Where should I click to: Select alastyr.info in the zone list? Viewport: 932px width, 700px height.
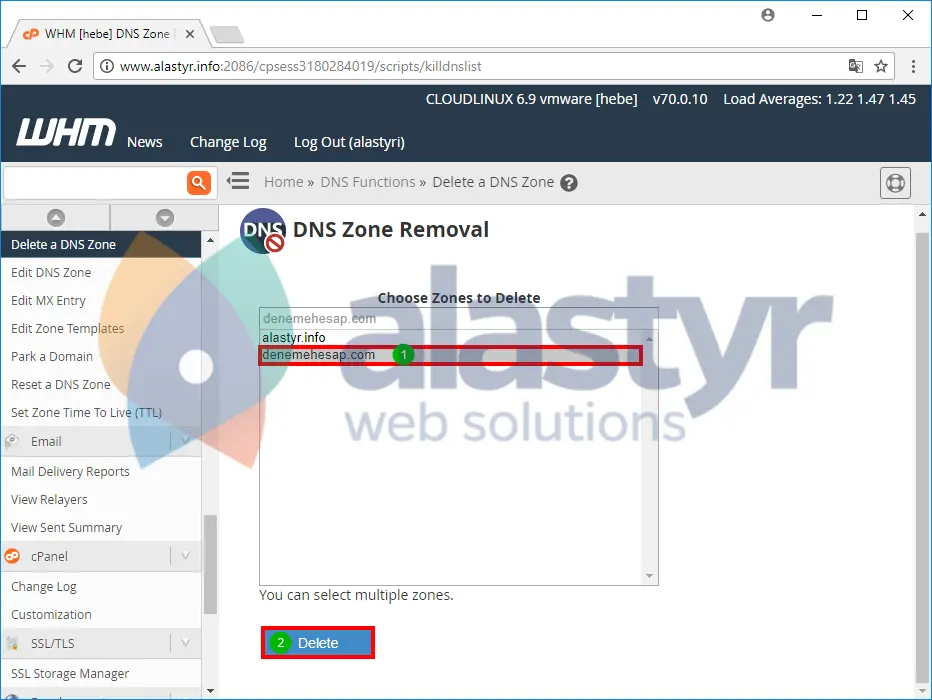[x=451, y=338]
